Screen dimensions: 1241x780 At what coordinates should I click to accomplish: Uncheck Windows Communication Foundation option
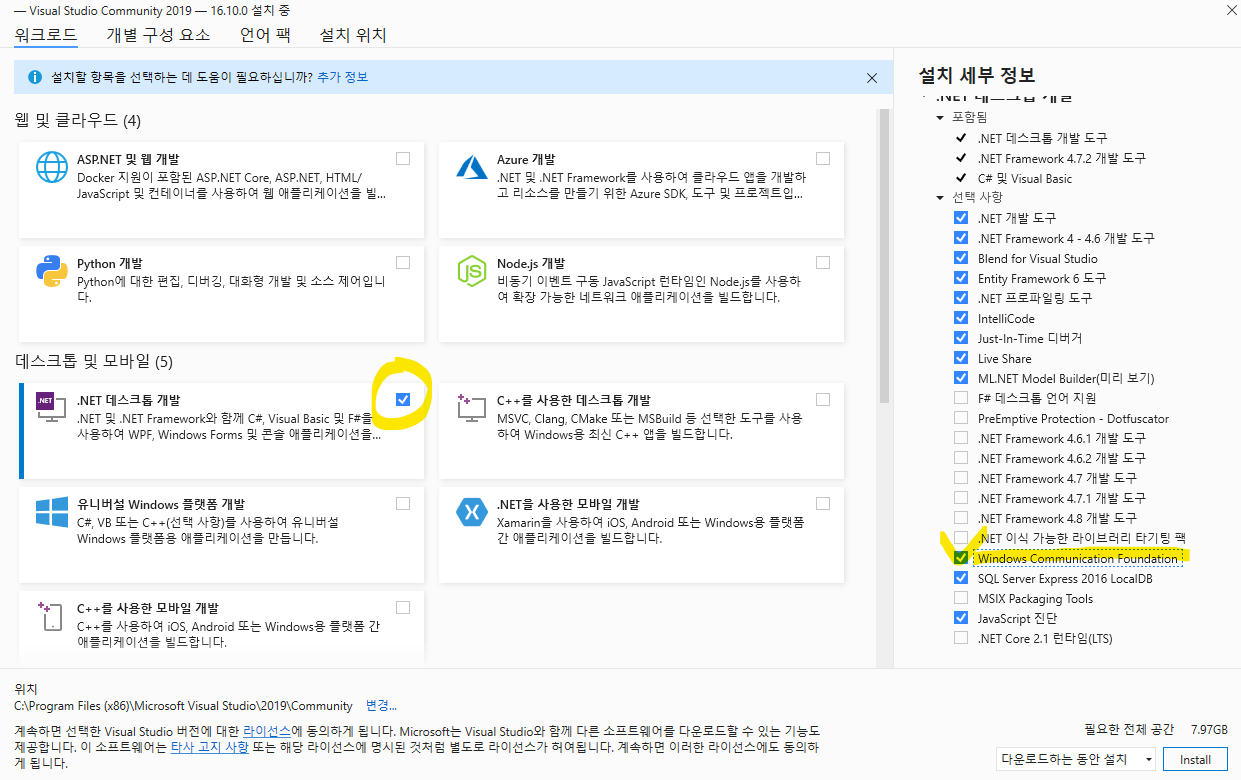pyautogui.click(x=961, y=558)
